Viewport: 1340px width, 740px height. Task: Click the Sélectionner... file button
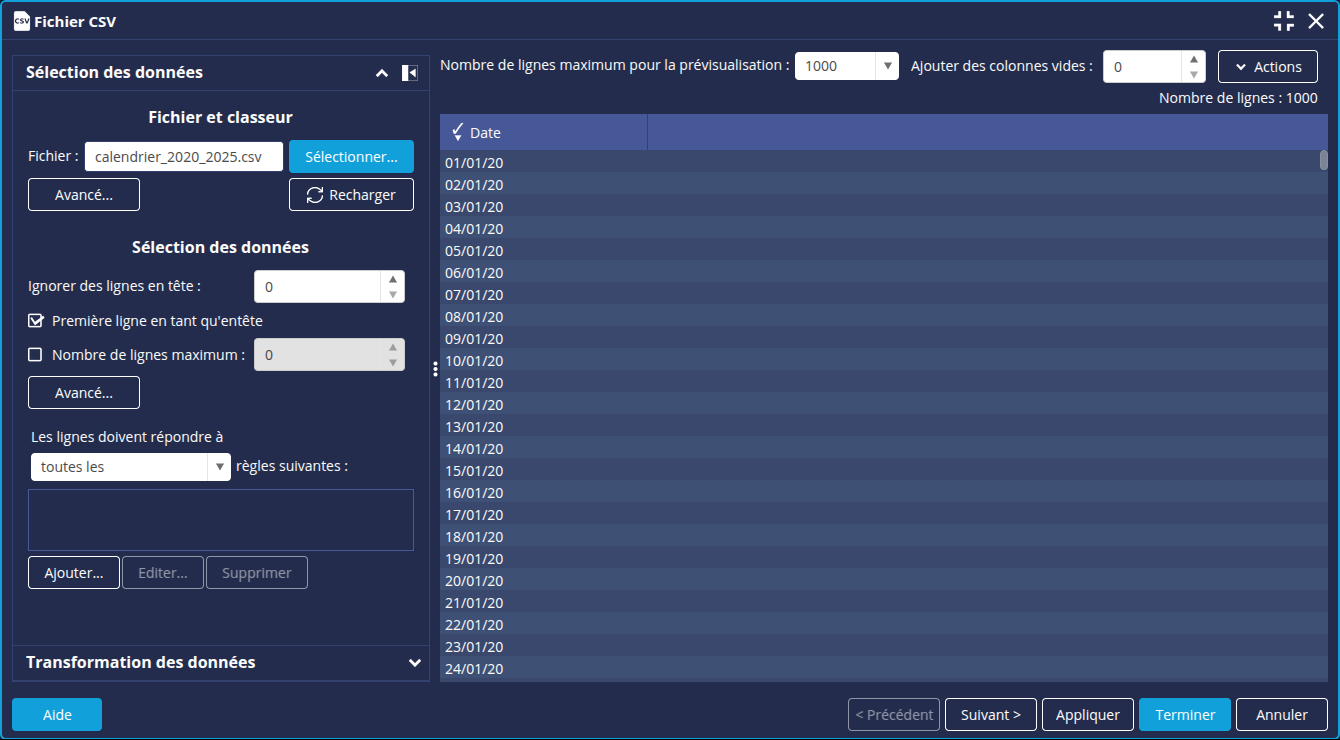click(x=351, y=157)
